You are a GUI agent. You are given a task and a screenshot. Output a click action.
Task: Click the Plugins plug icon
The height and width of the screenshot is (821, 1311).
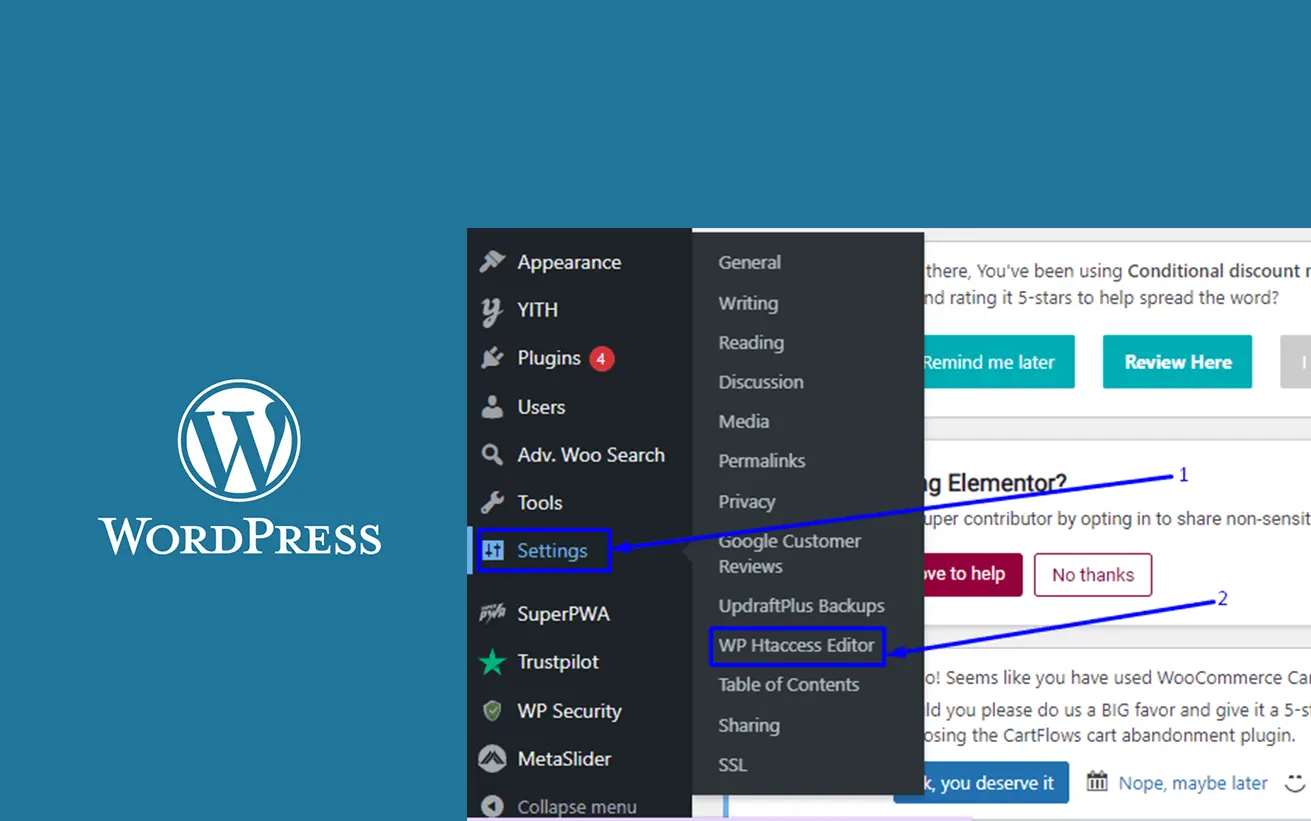pos(492,358)
